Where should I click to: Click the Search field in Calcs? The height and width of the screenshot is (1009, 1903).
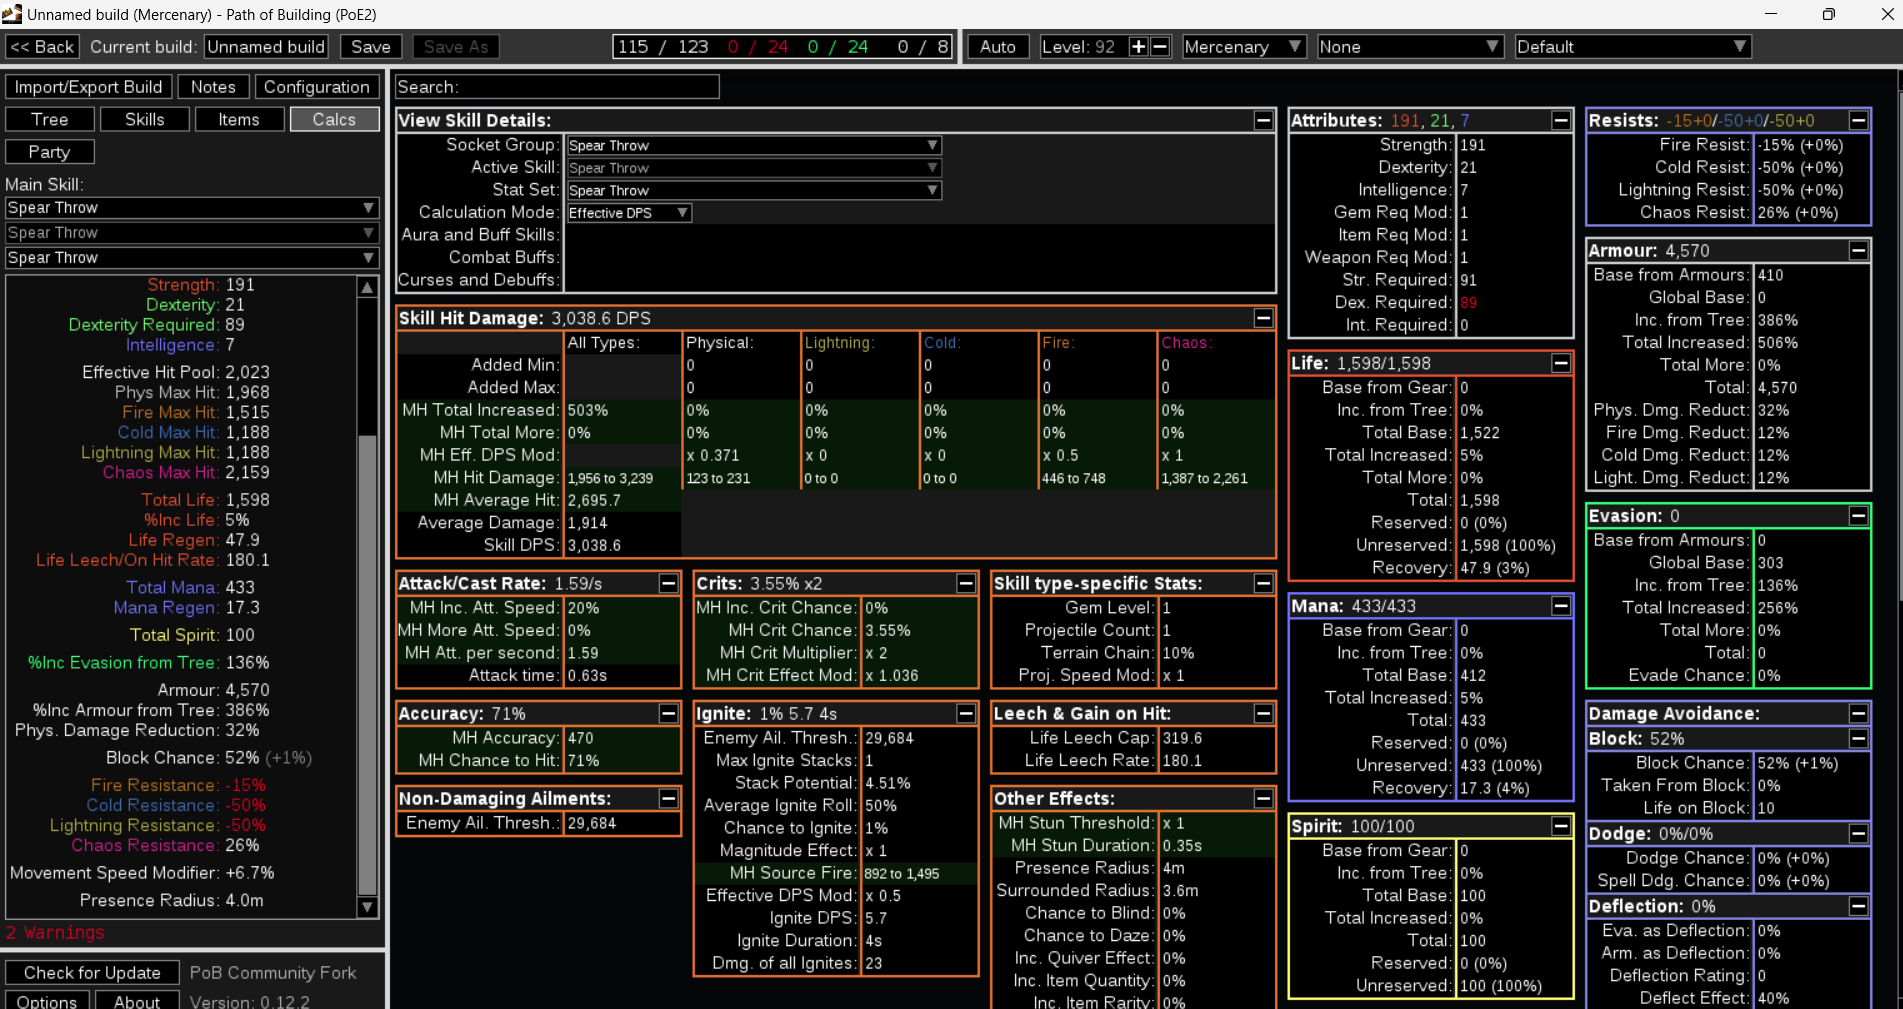[557, 87]
